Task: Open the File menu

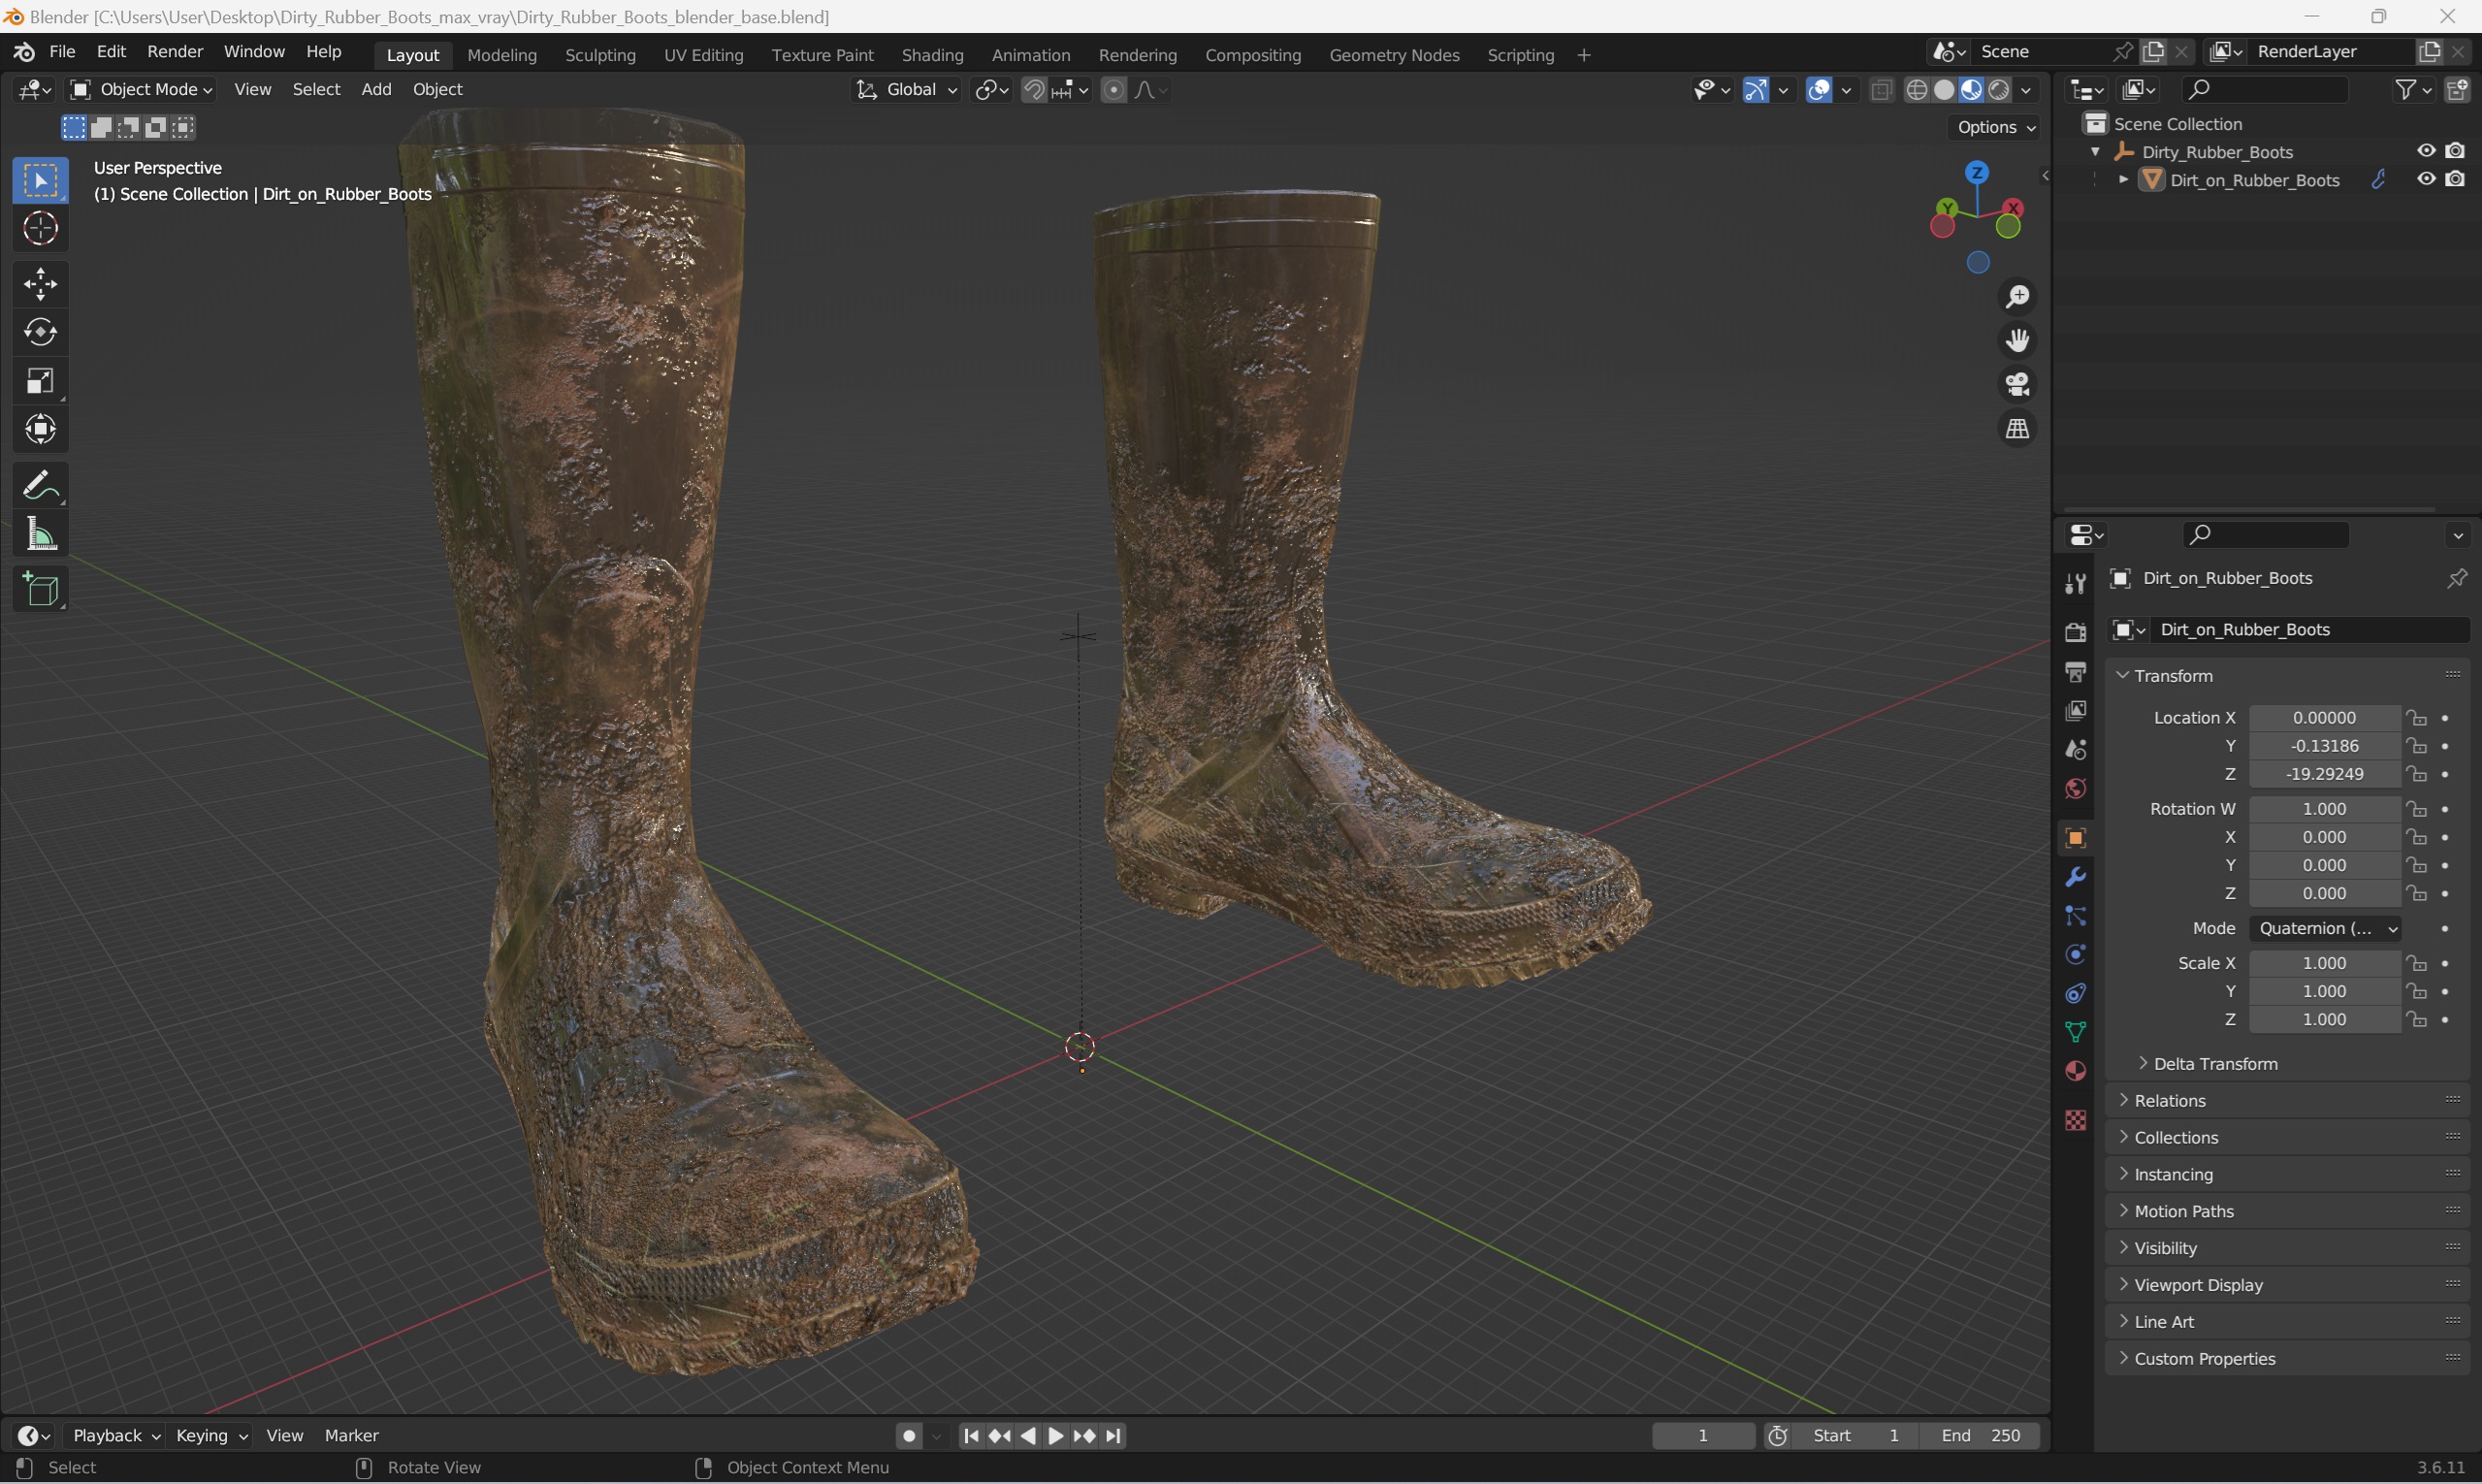Action: 62,52
